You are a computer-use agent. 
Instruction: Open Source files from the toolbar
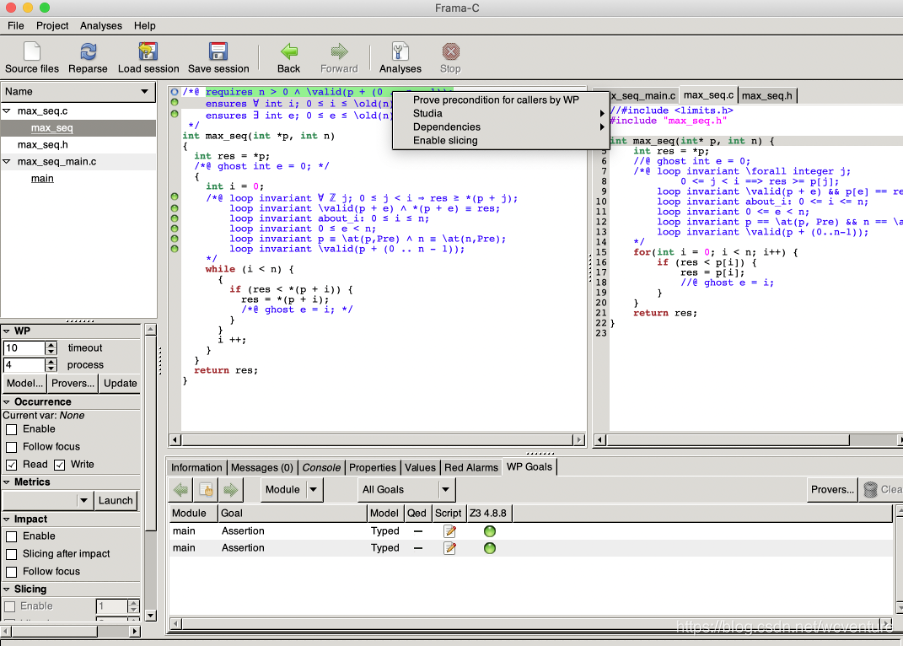click(32, 57)
